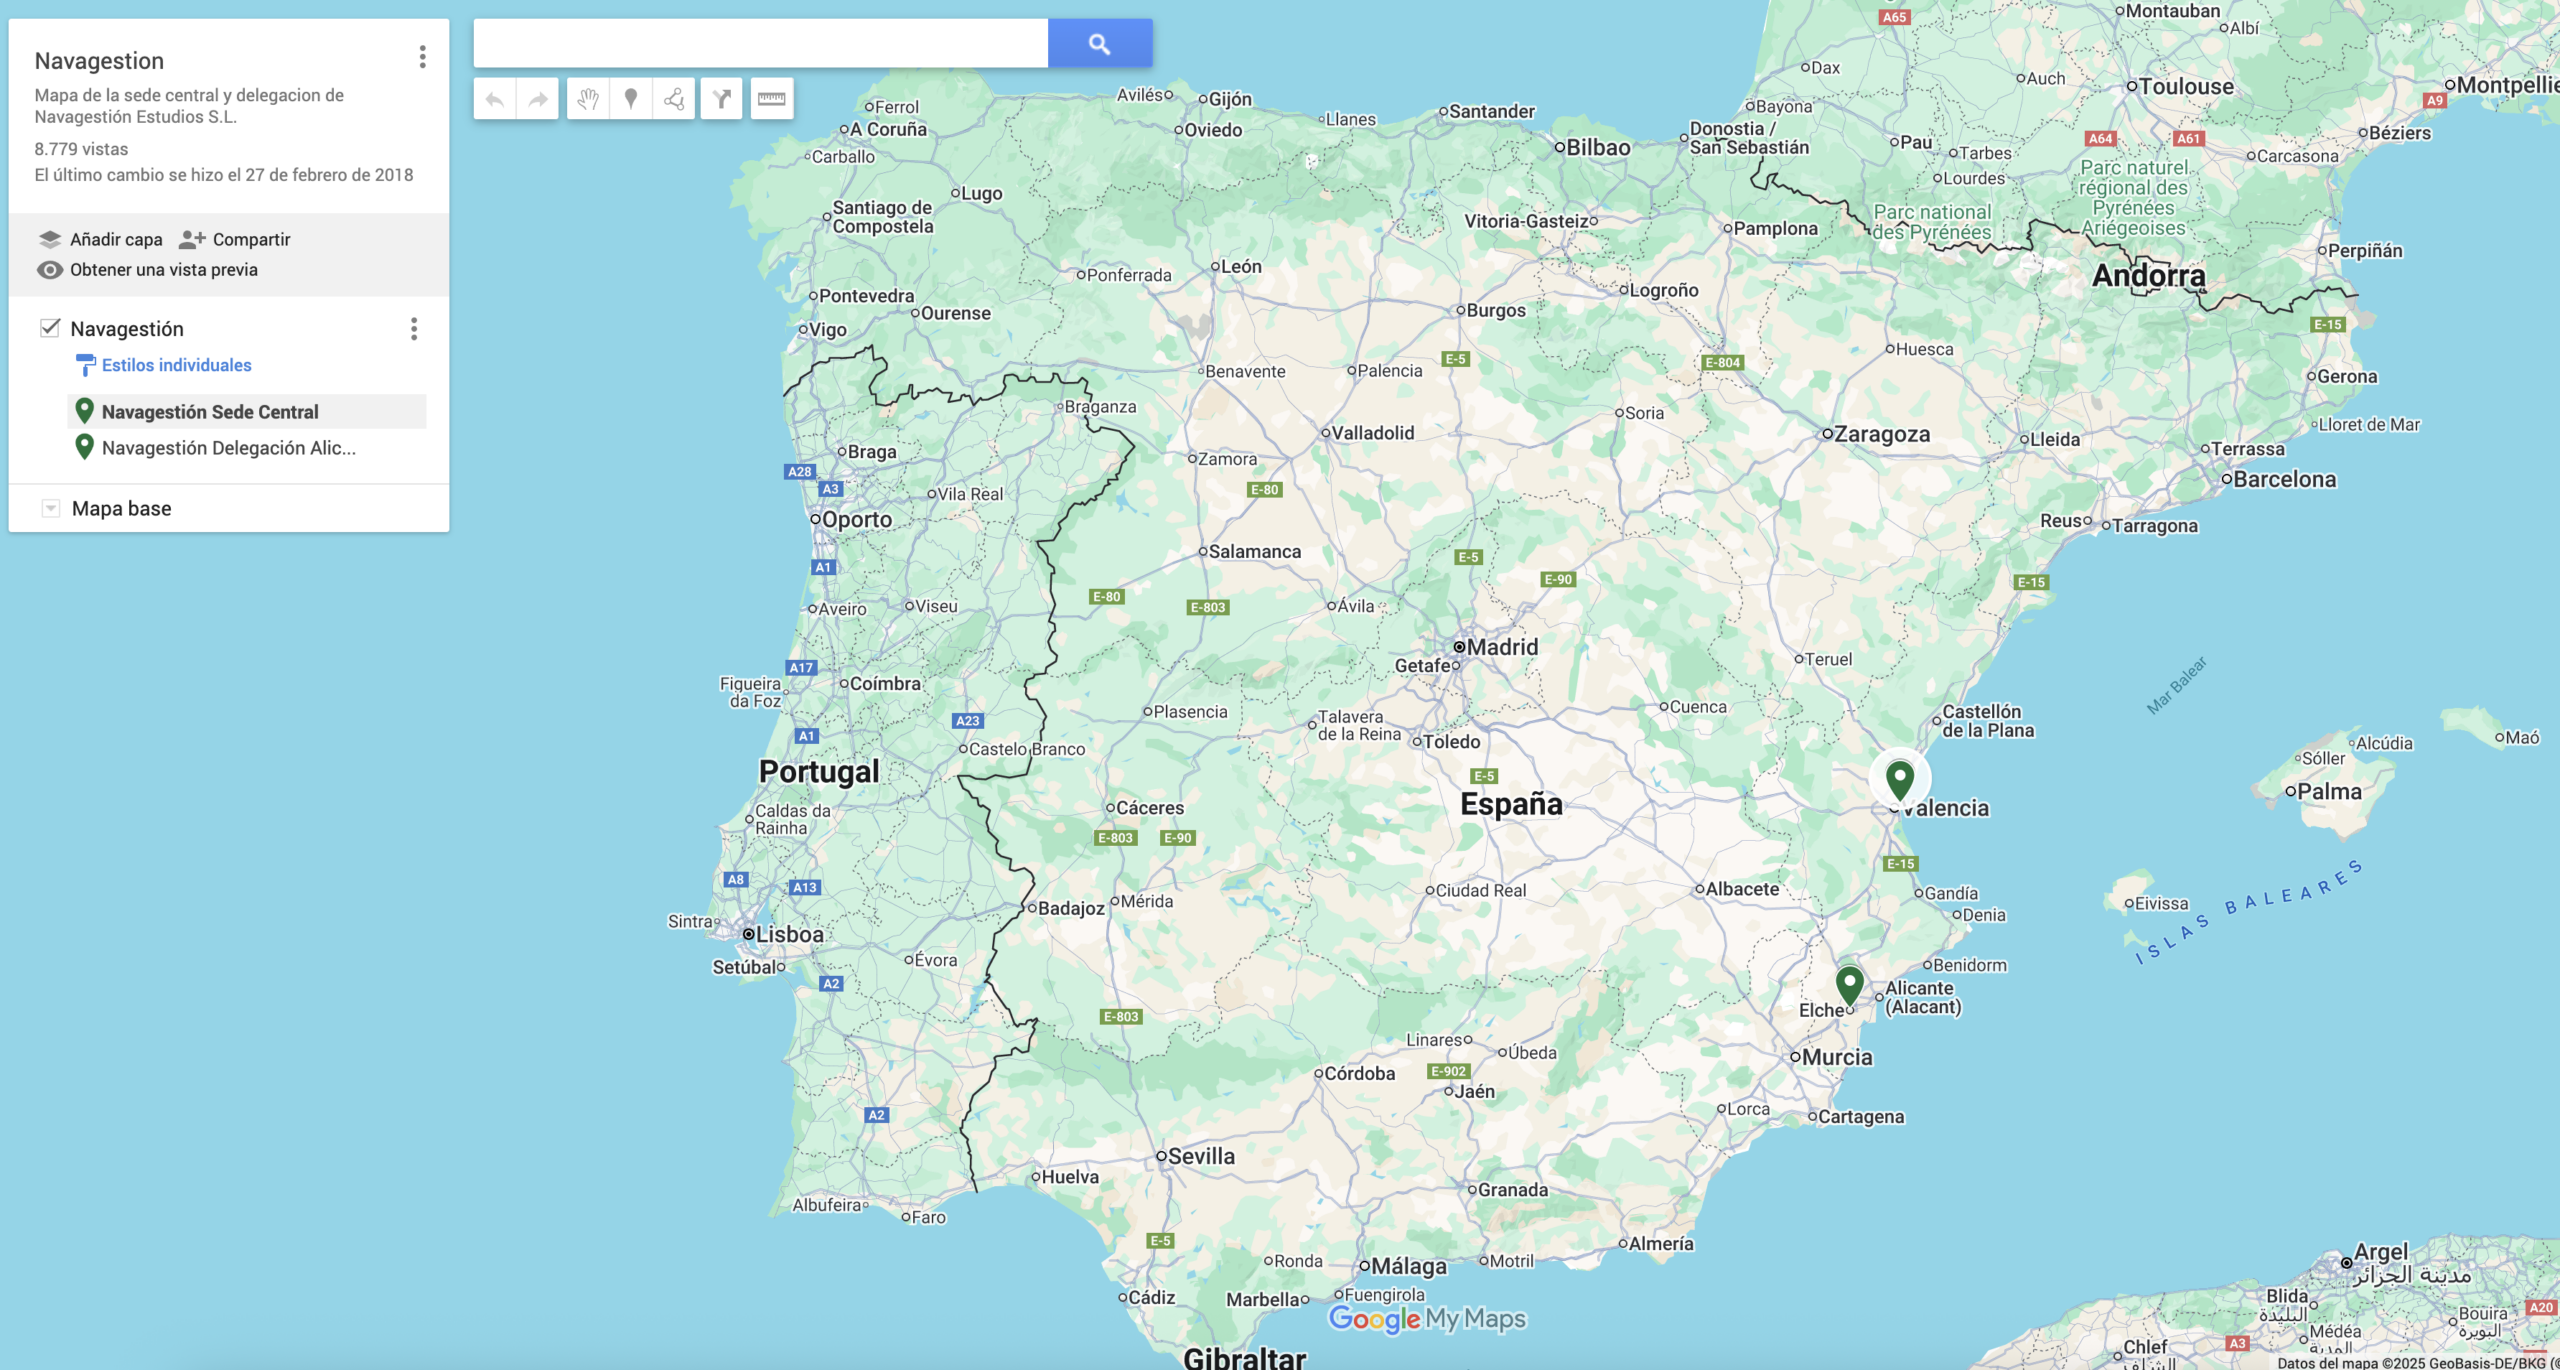Click the undo arrow in toolbar
Screen dimensions: 2560x1370
point(494,99)
